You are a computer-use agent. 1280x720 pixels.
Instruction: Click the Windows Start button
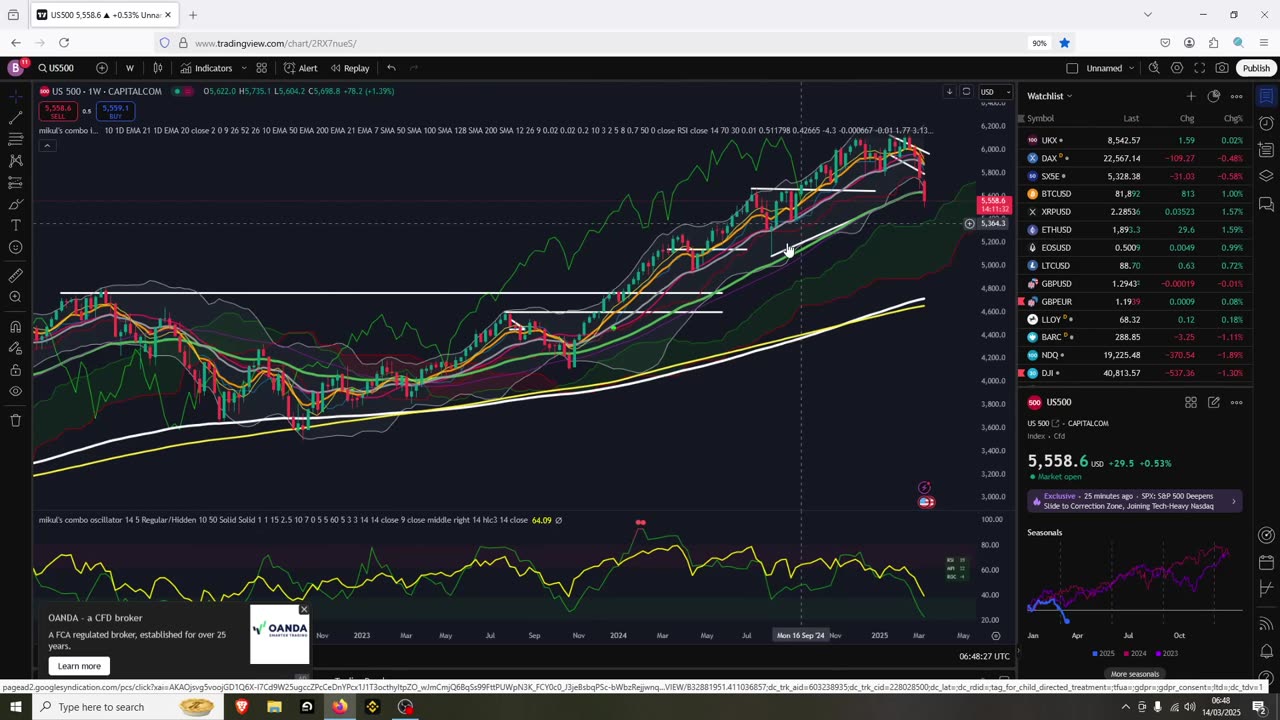coord(15,707)
